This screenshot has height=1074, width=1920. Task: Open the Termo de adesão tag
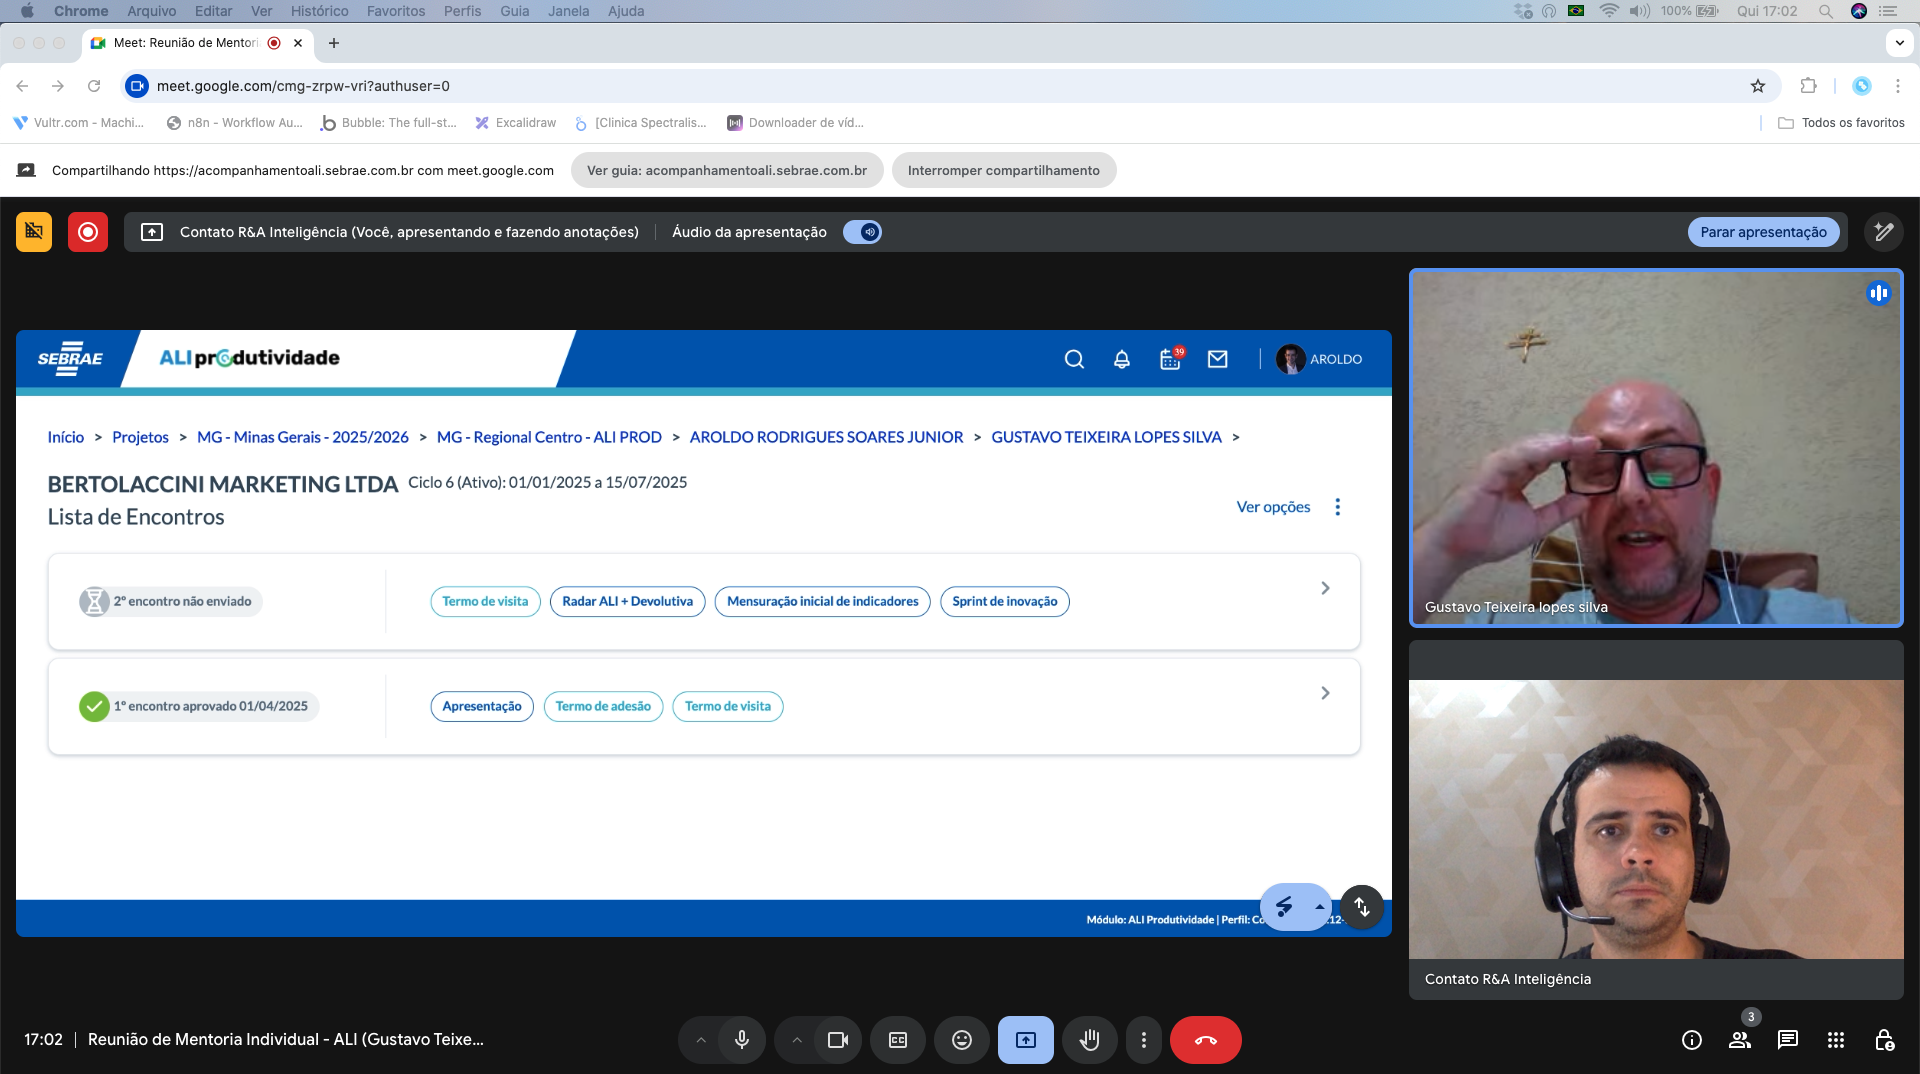tap(603, 706)
